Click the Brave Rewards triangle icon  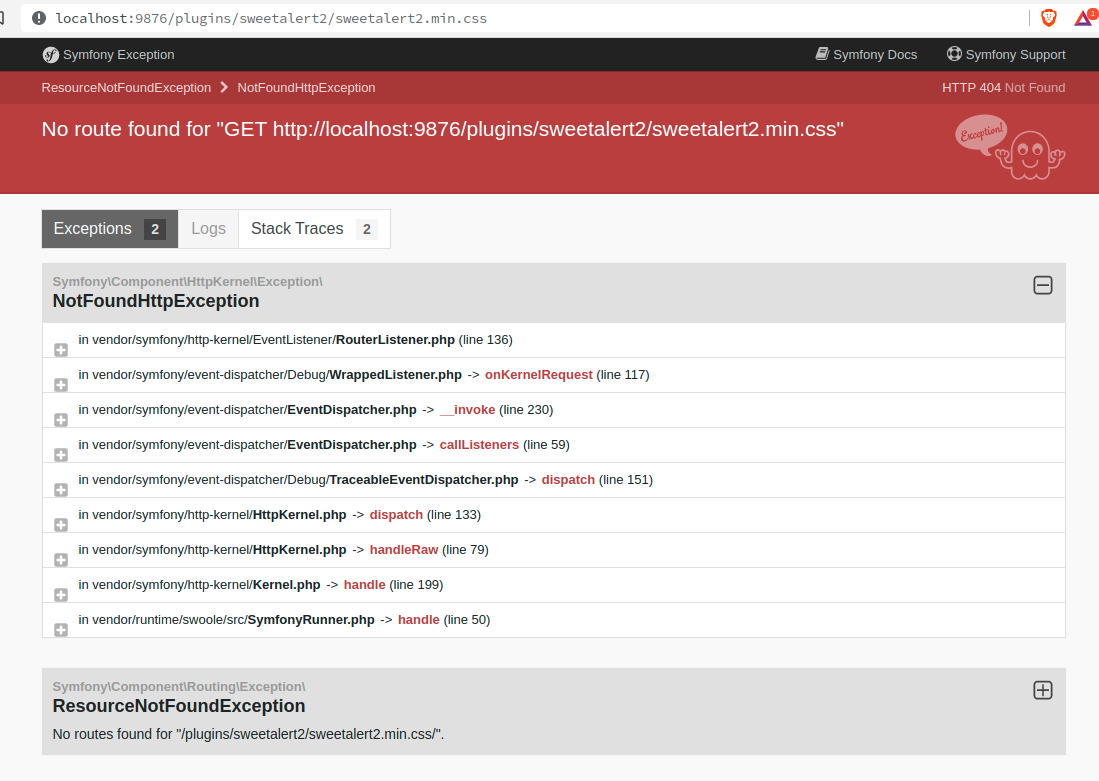click(x=1084, y=18)
